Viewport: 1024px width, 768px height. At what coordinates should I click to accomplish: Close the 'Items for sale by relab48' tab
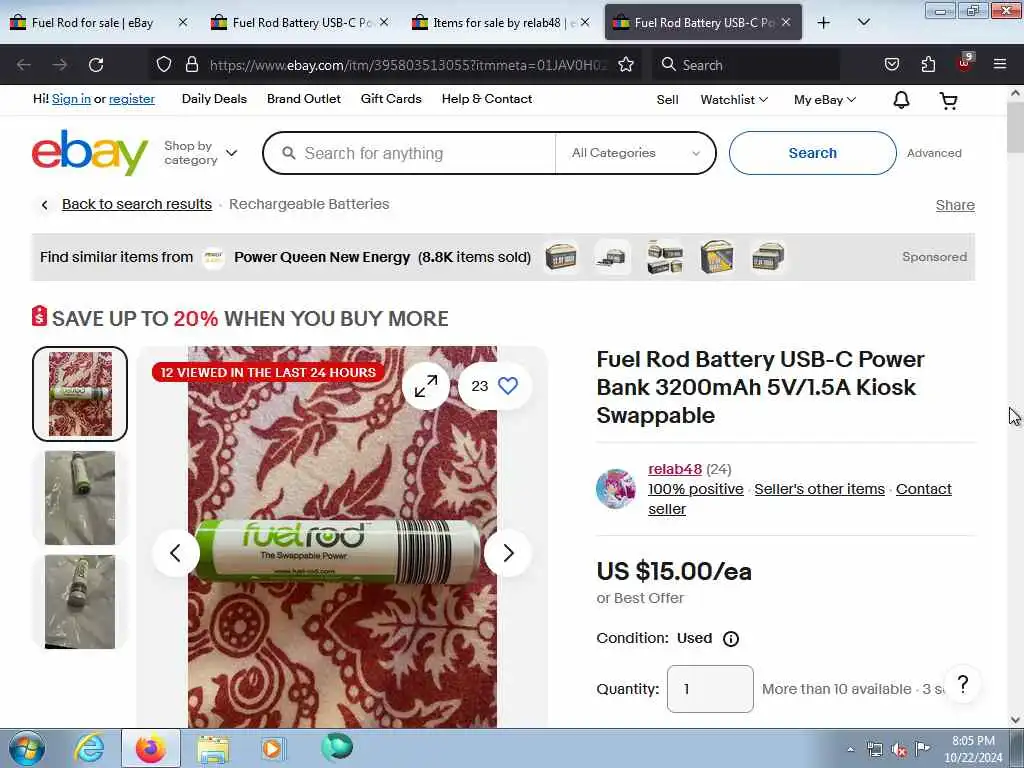click(x=585, y=22)
